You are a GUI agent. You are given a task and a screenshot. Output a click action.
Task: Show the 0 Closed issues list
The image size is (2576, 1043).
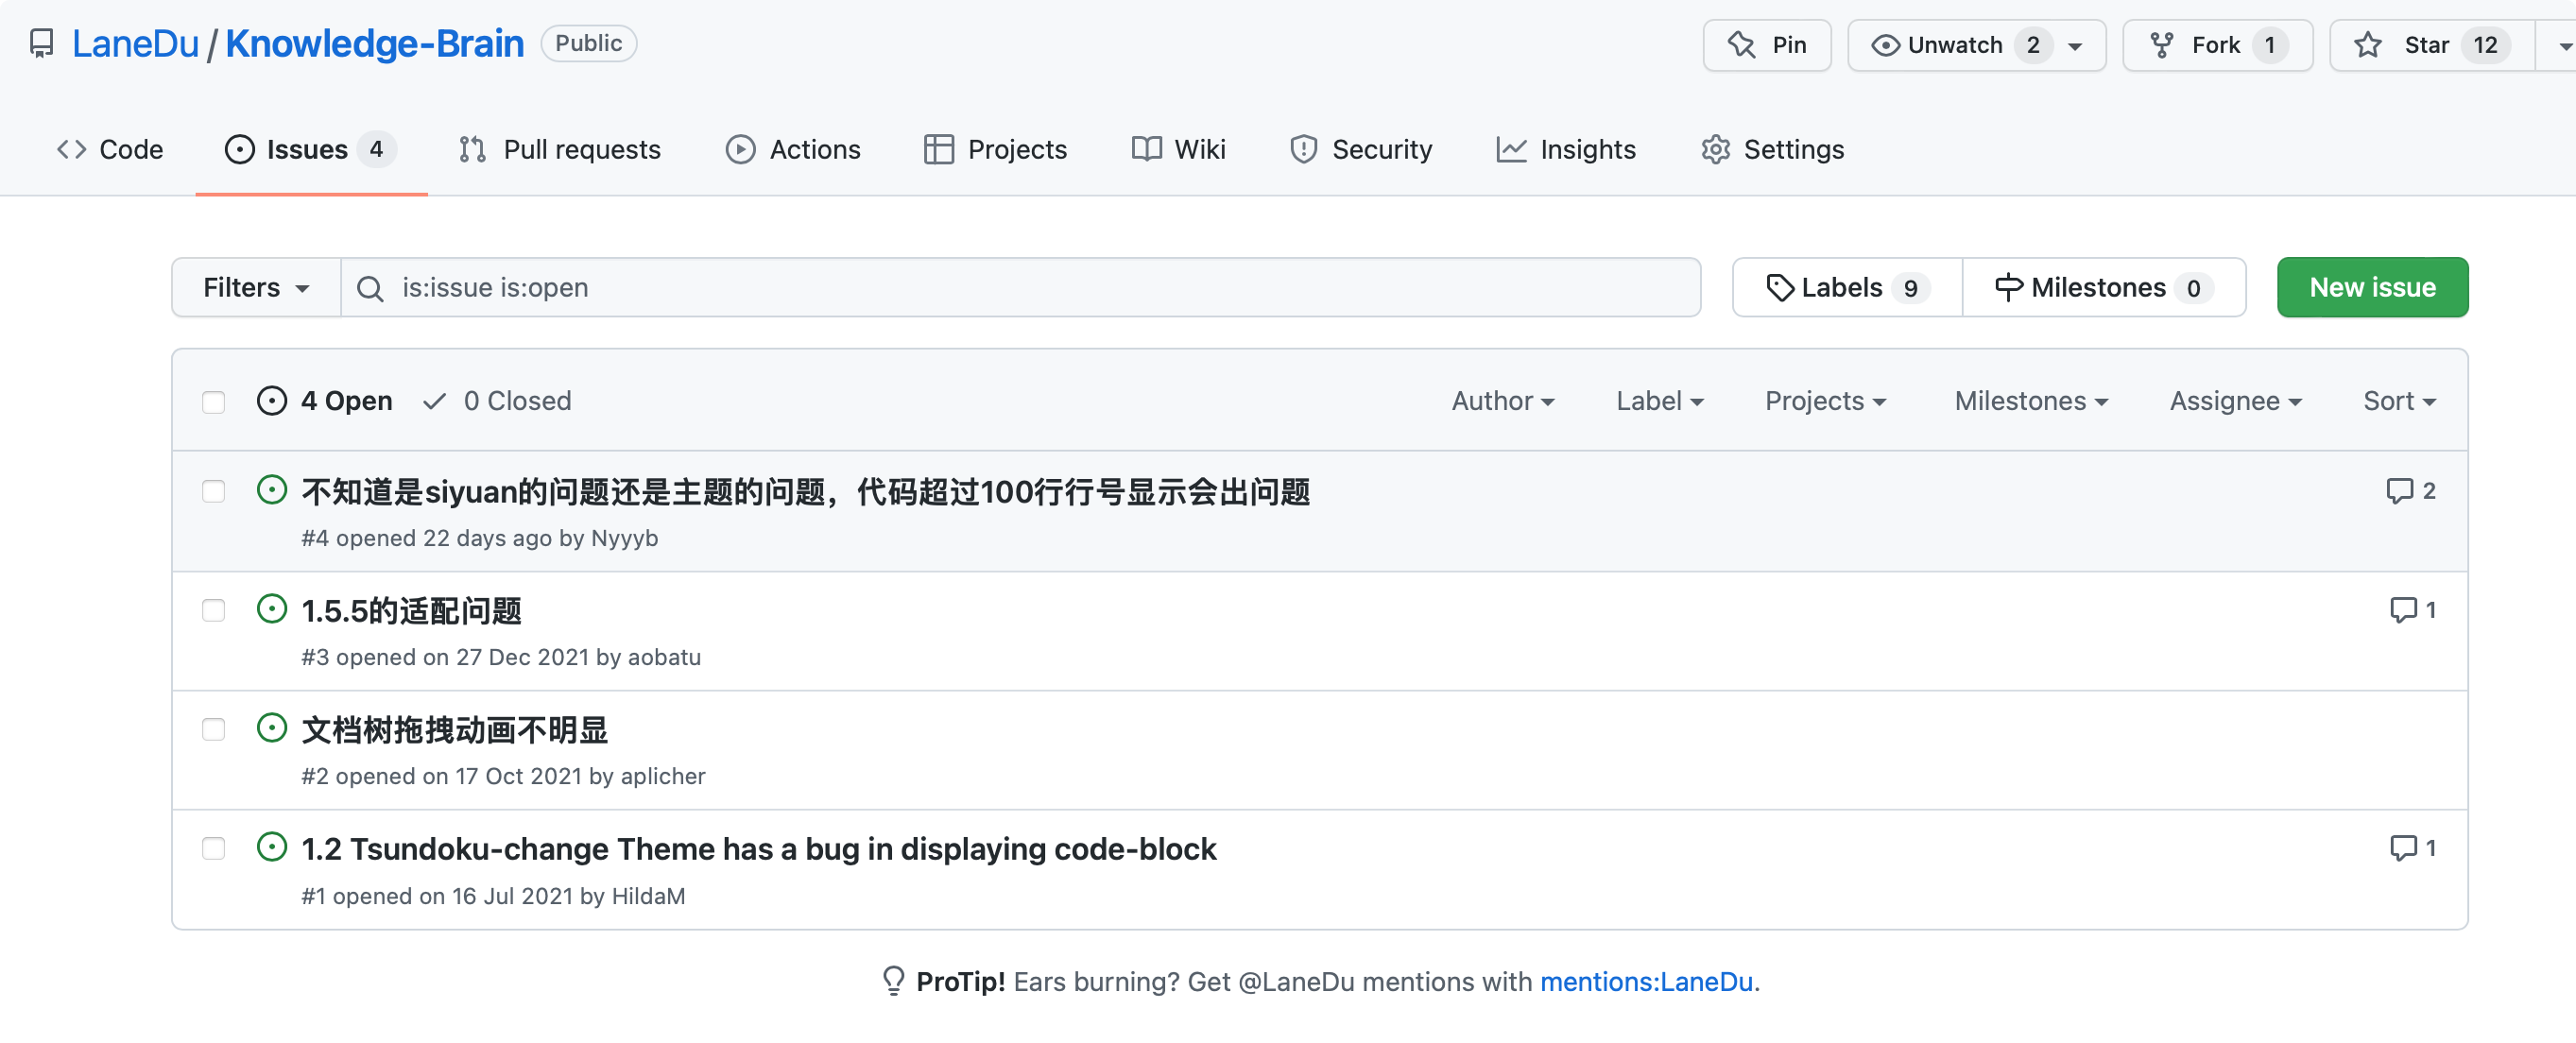(497, 401)
